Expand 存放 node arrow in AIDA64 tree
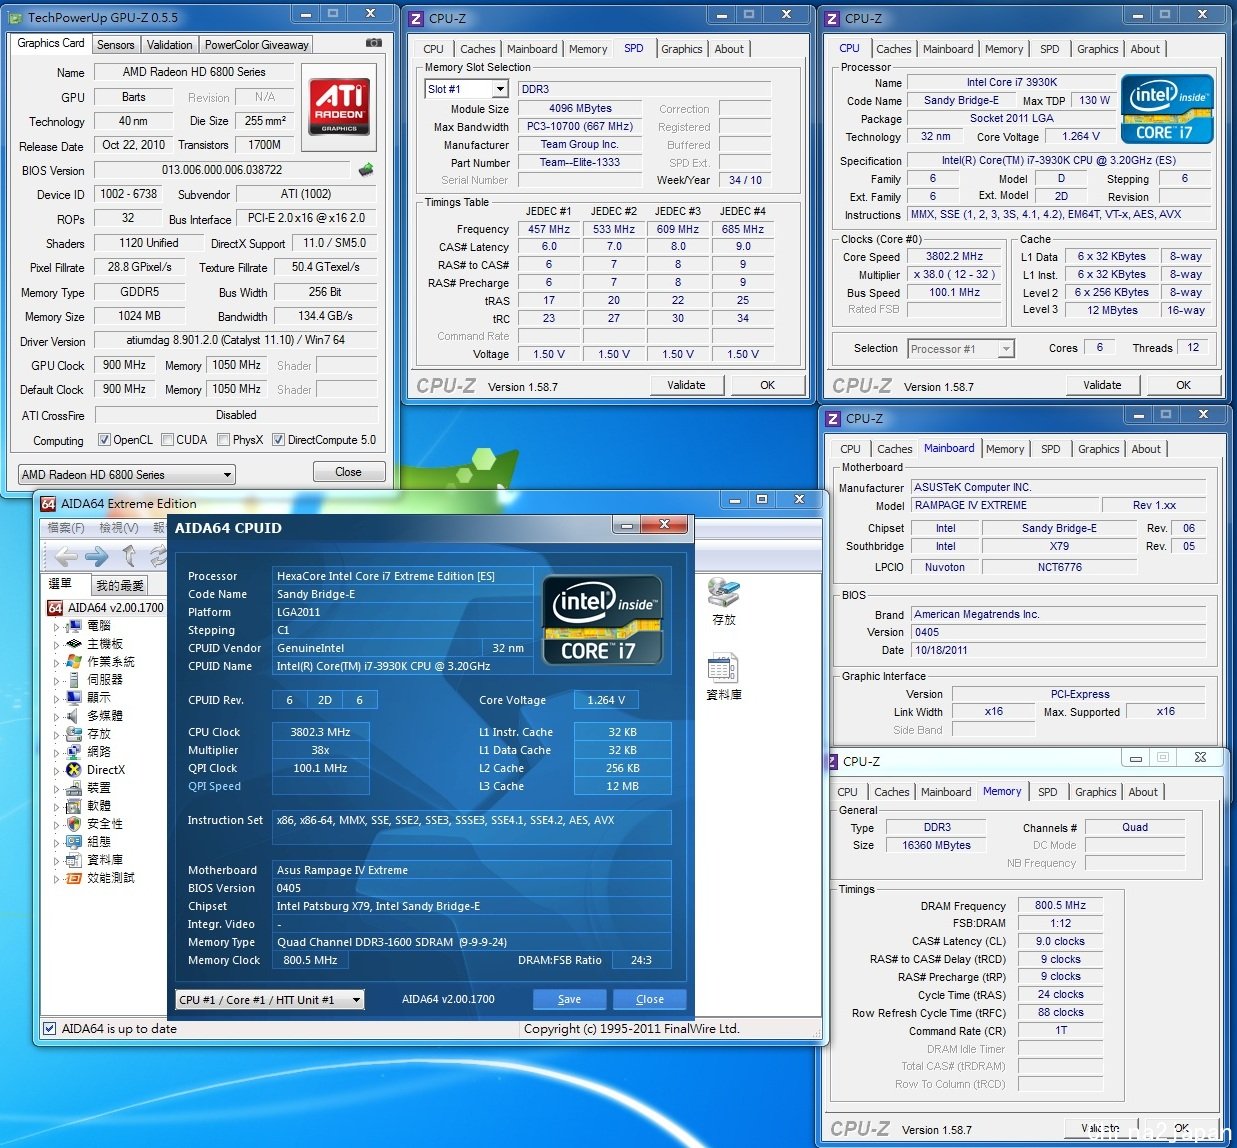 56,735
